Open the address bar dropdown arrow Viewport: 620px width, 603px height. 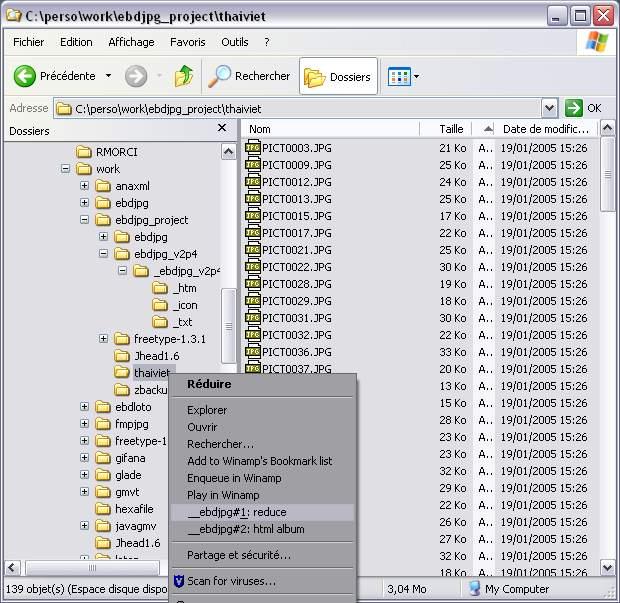pos(550,108)
